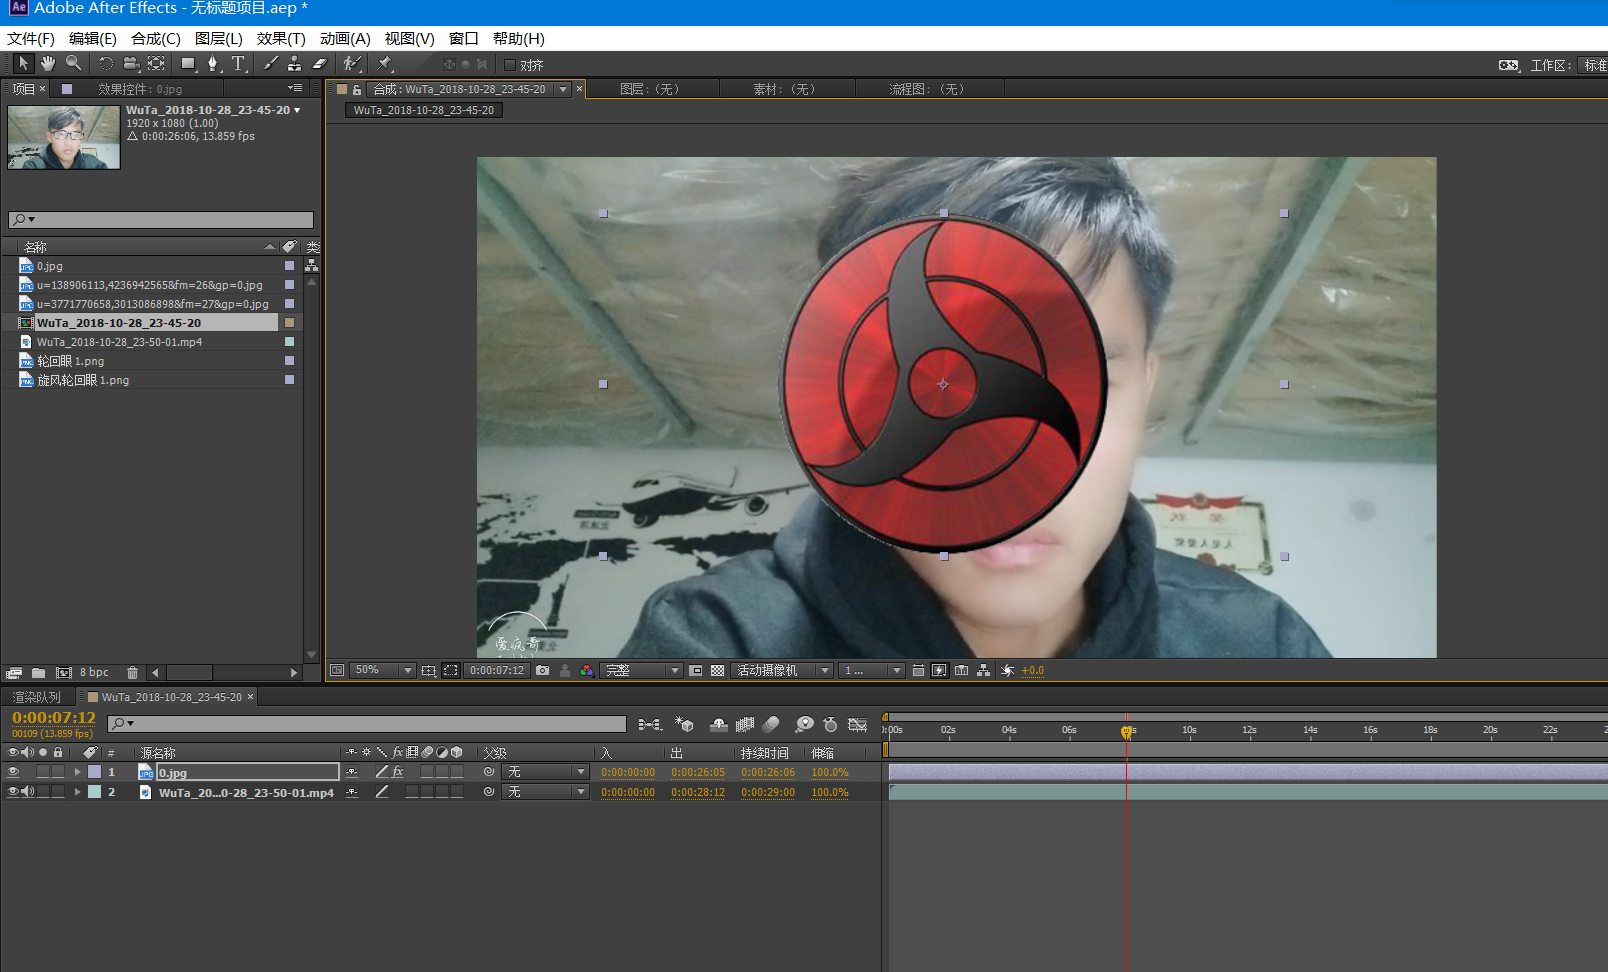Open the 图层(L) menu
The image size is (1608, 972).
pos(219,38)
